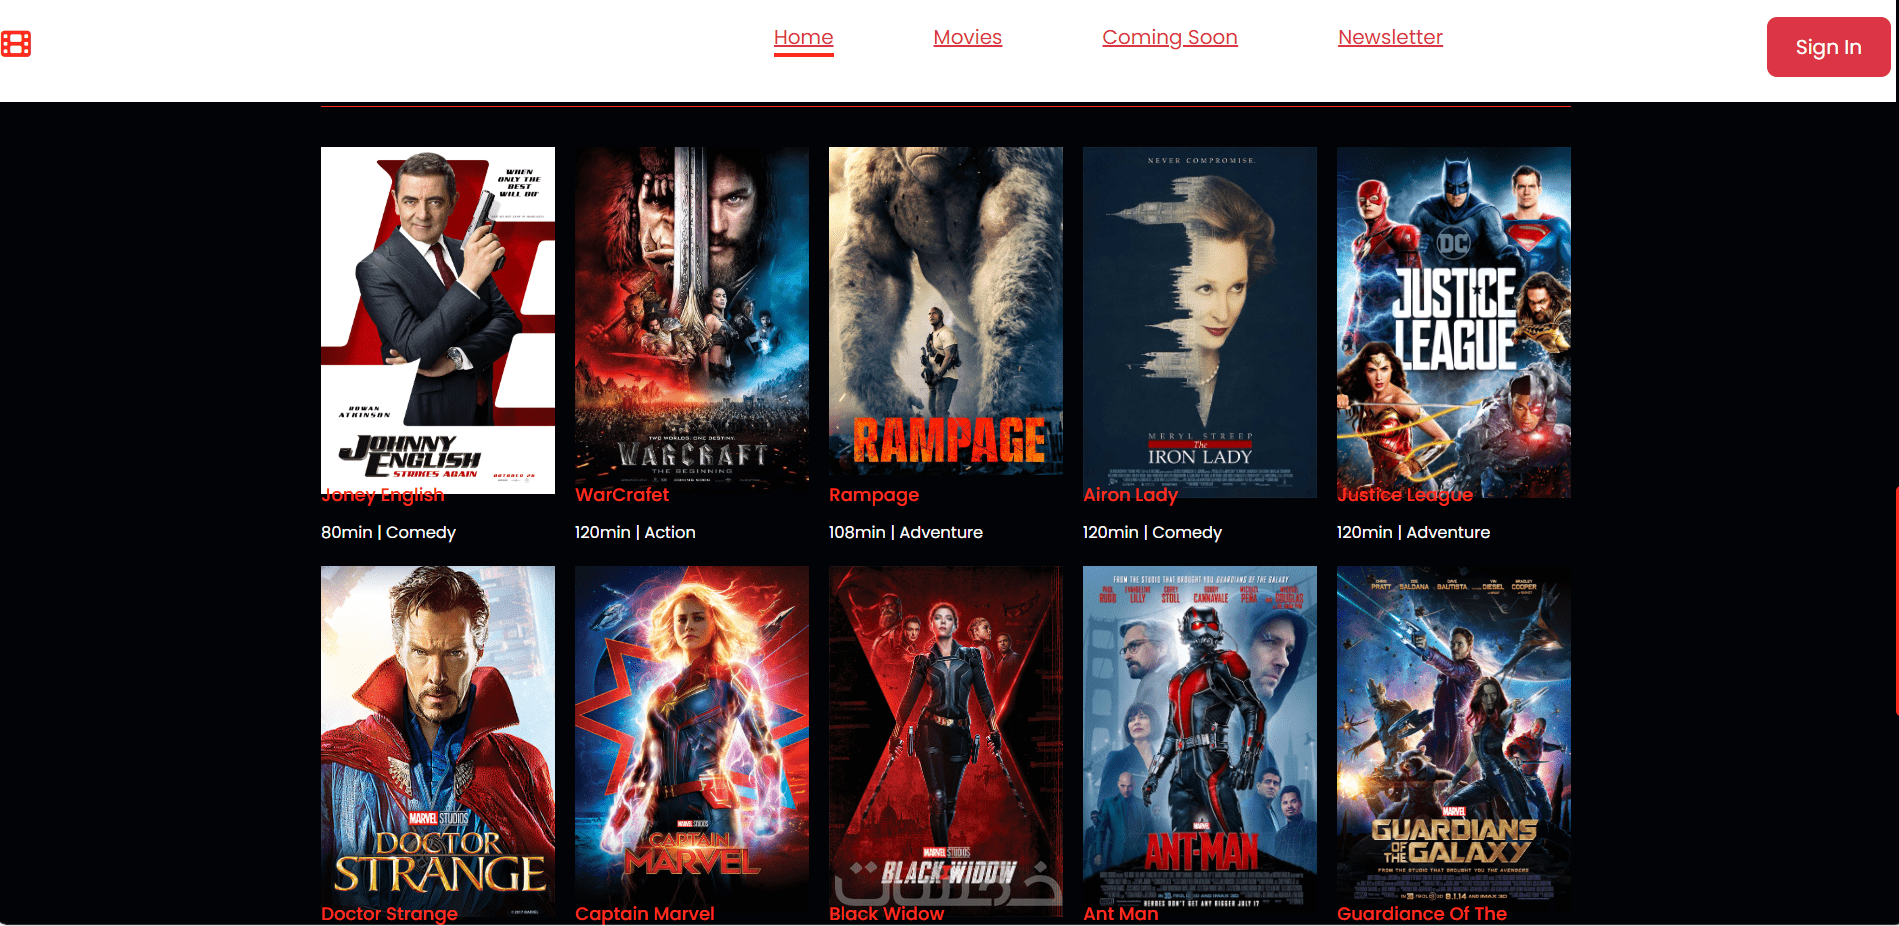Open the Doctor Strange poster
Image resolution: width=1899 pixels, height=926 pixels.
point(438,740)
